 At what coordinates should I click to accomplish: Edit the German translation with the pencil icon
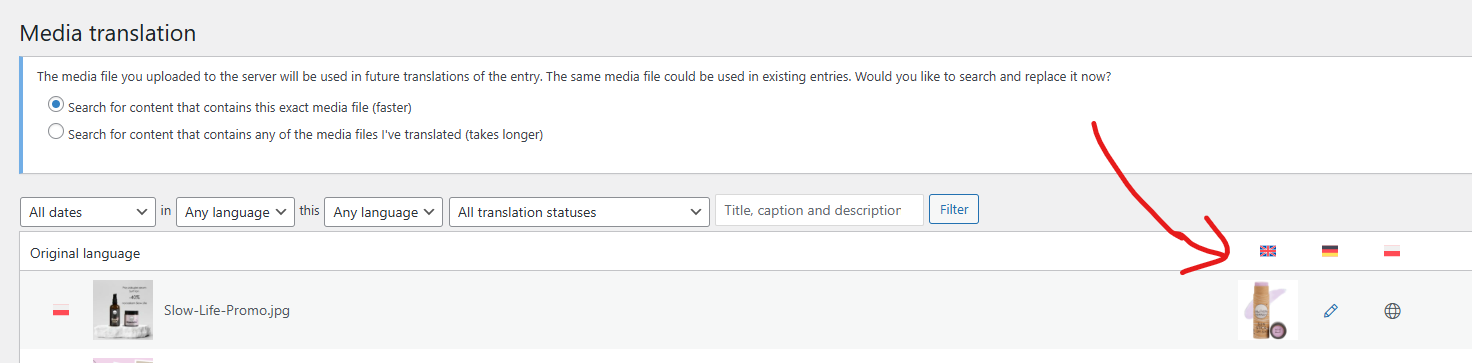click(1330, 311)
